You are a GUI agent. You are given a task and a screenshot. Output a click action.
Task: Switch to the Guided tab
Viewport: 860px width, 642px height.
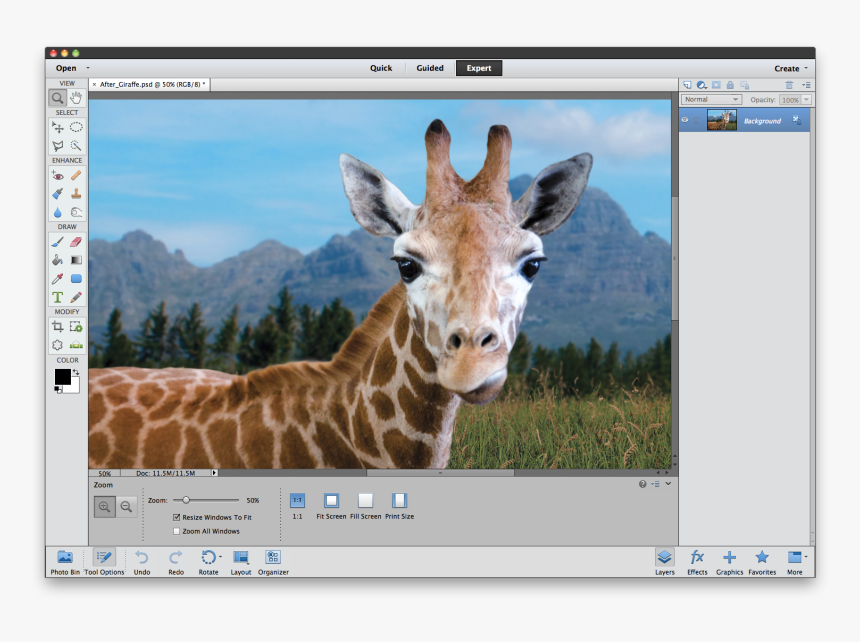point(429,68)
